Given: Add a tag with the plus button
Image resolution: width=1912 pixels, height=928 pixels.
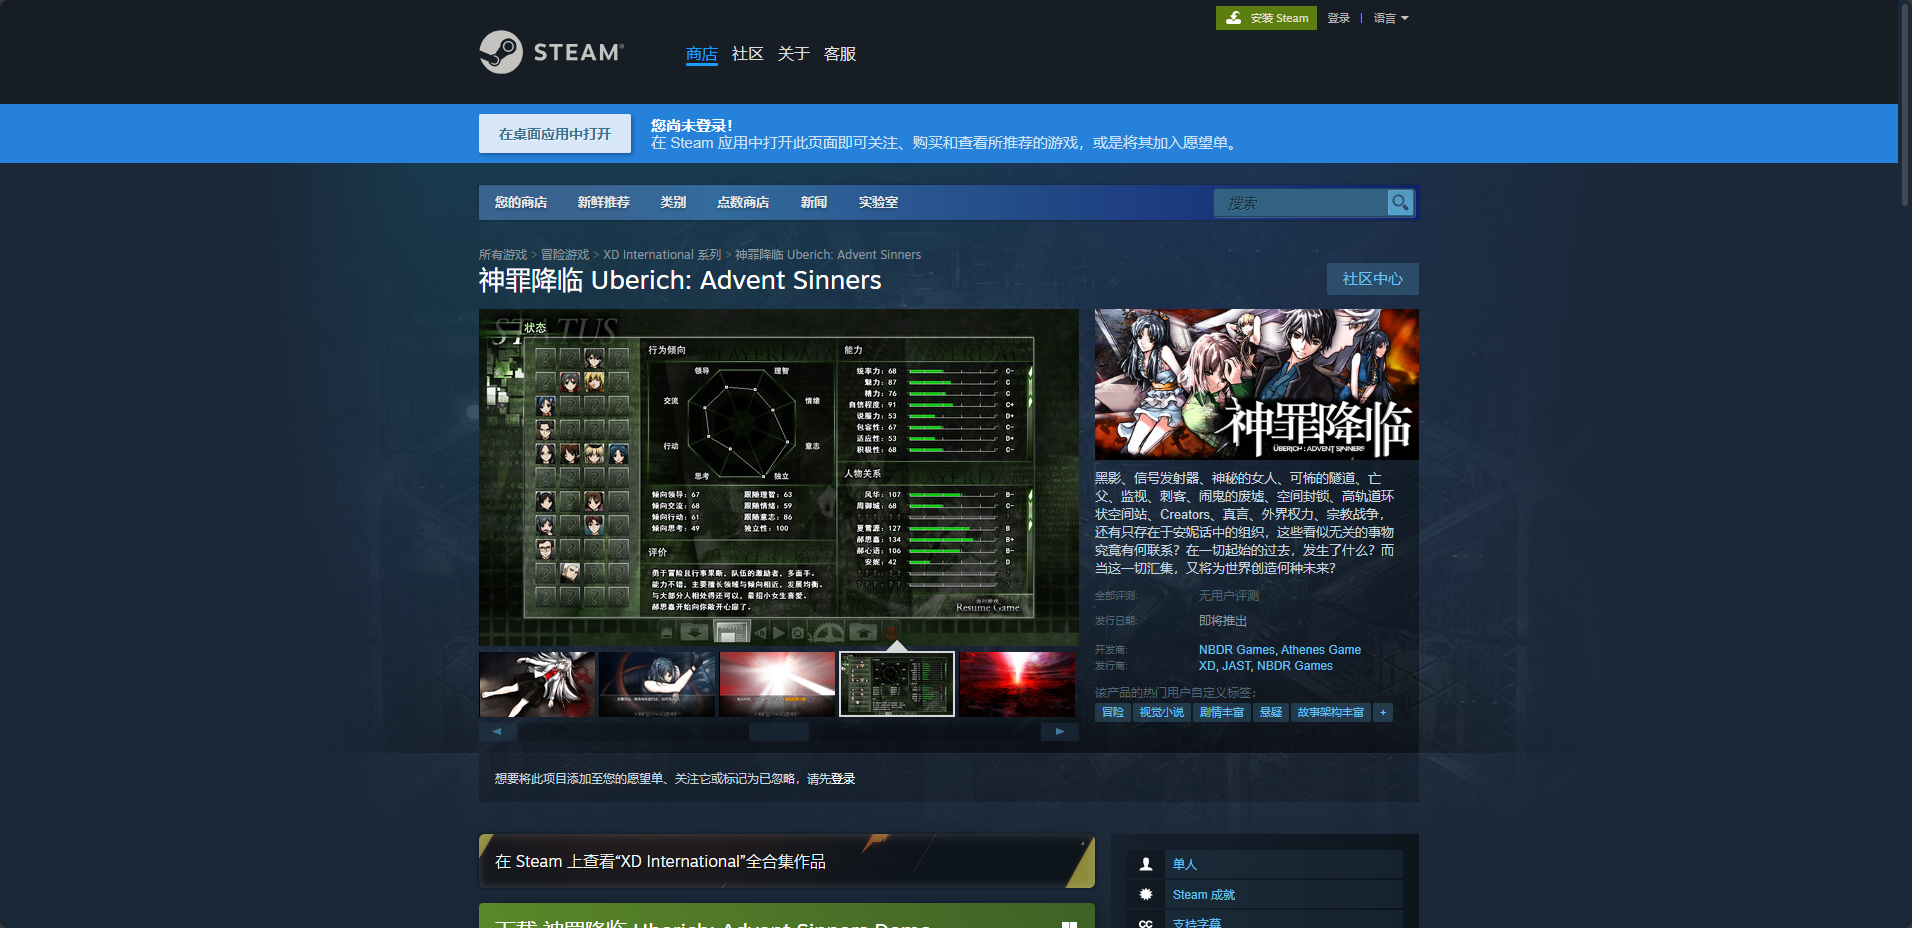Looking at the screenshot, I should pyautogui.click(x=1383, y=713).
